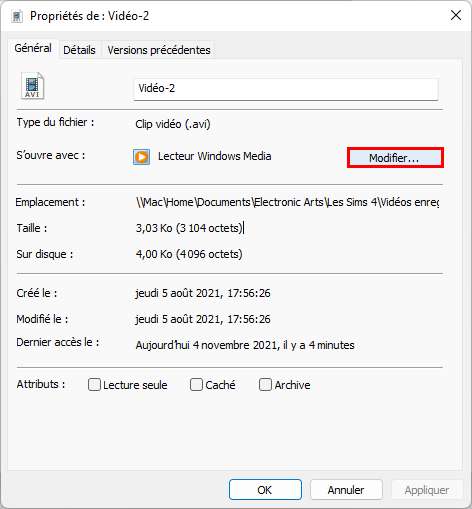Click the Emplacement path text
Screen dimensions: 472x509
287,202
